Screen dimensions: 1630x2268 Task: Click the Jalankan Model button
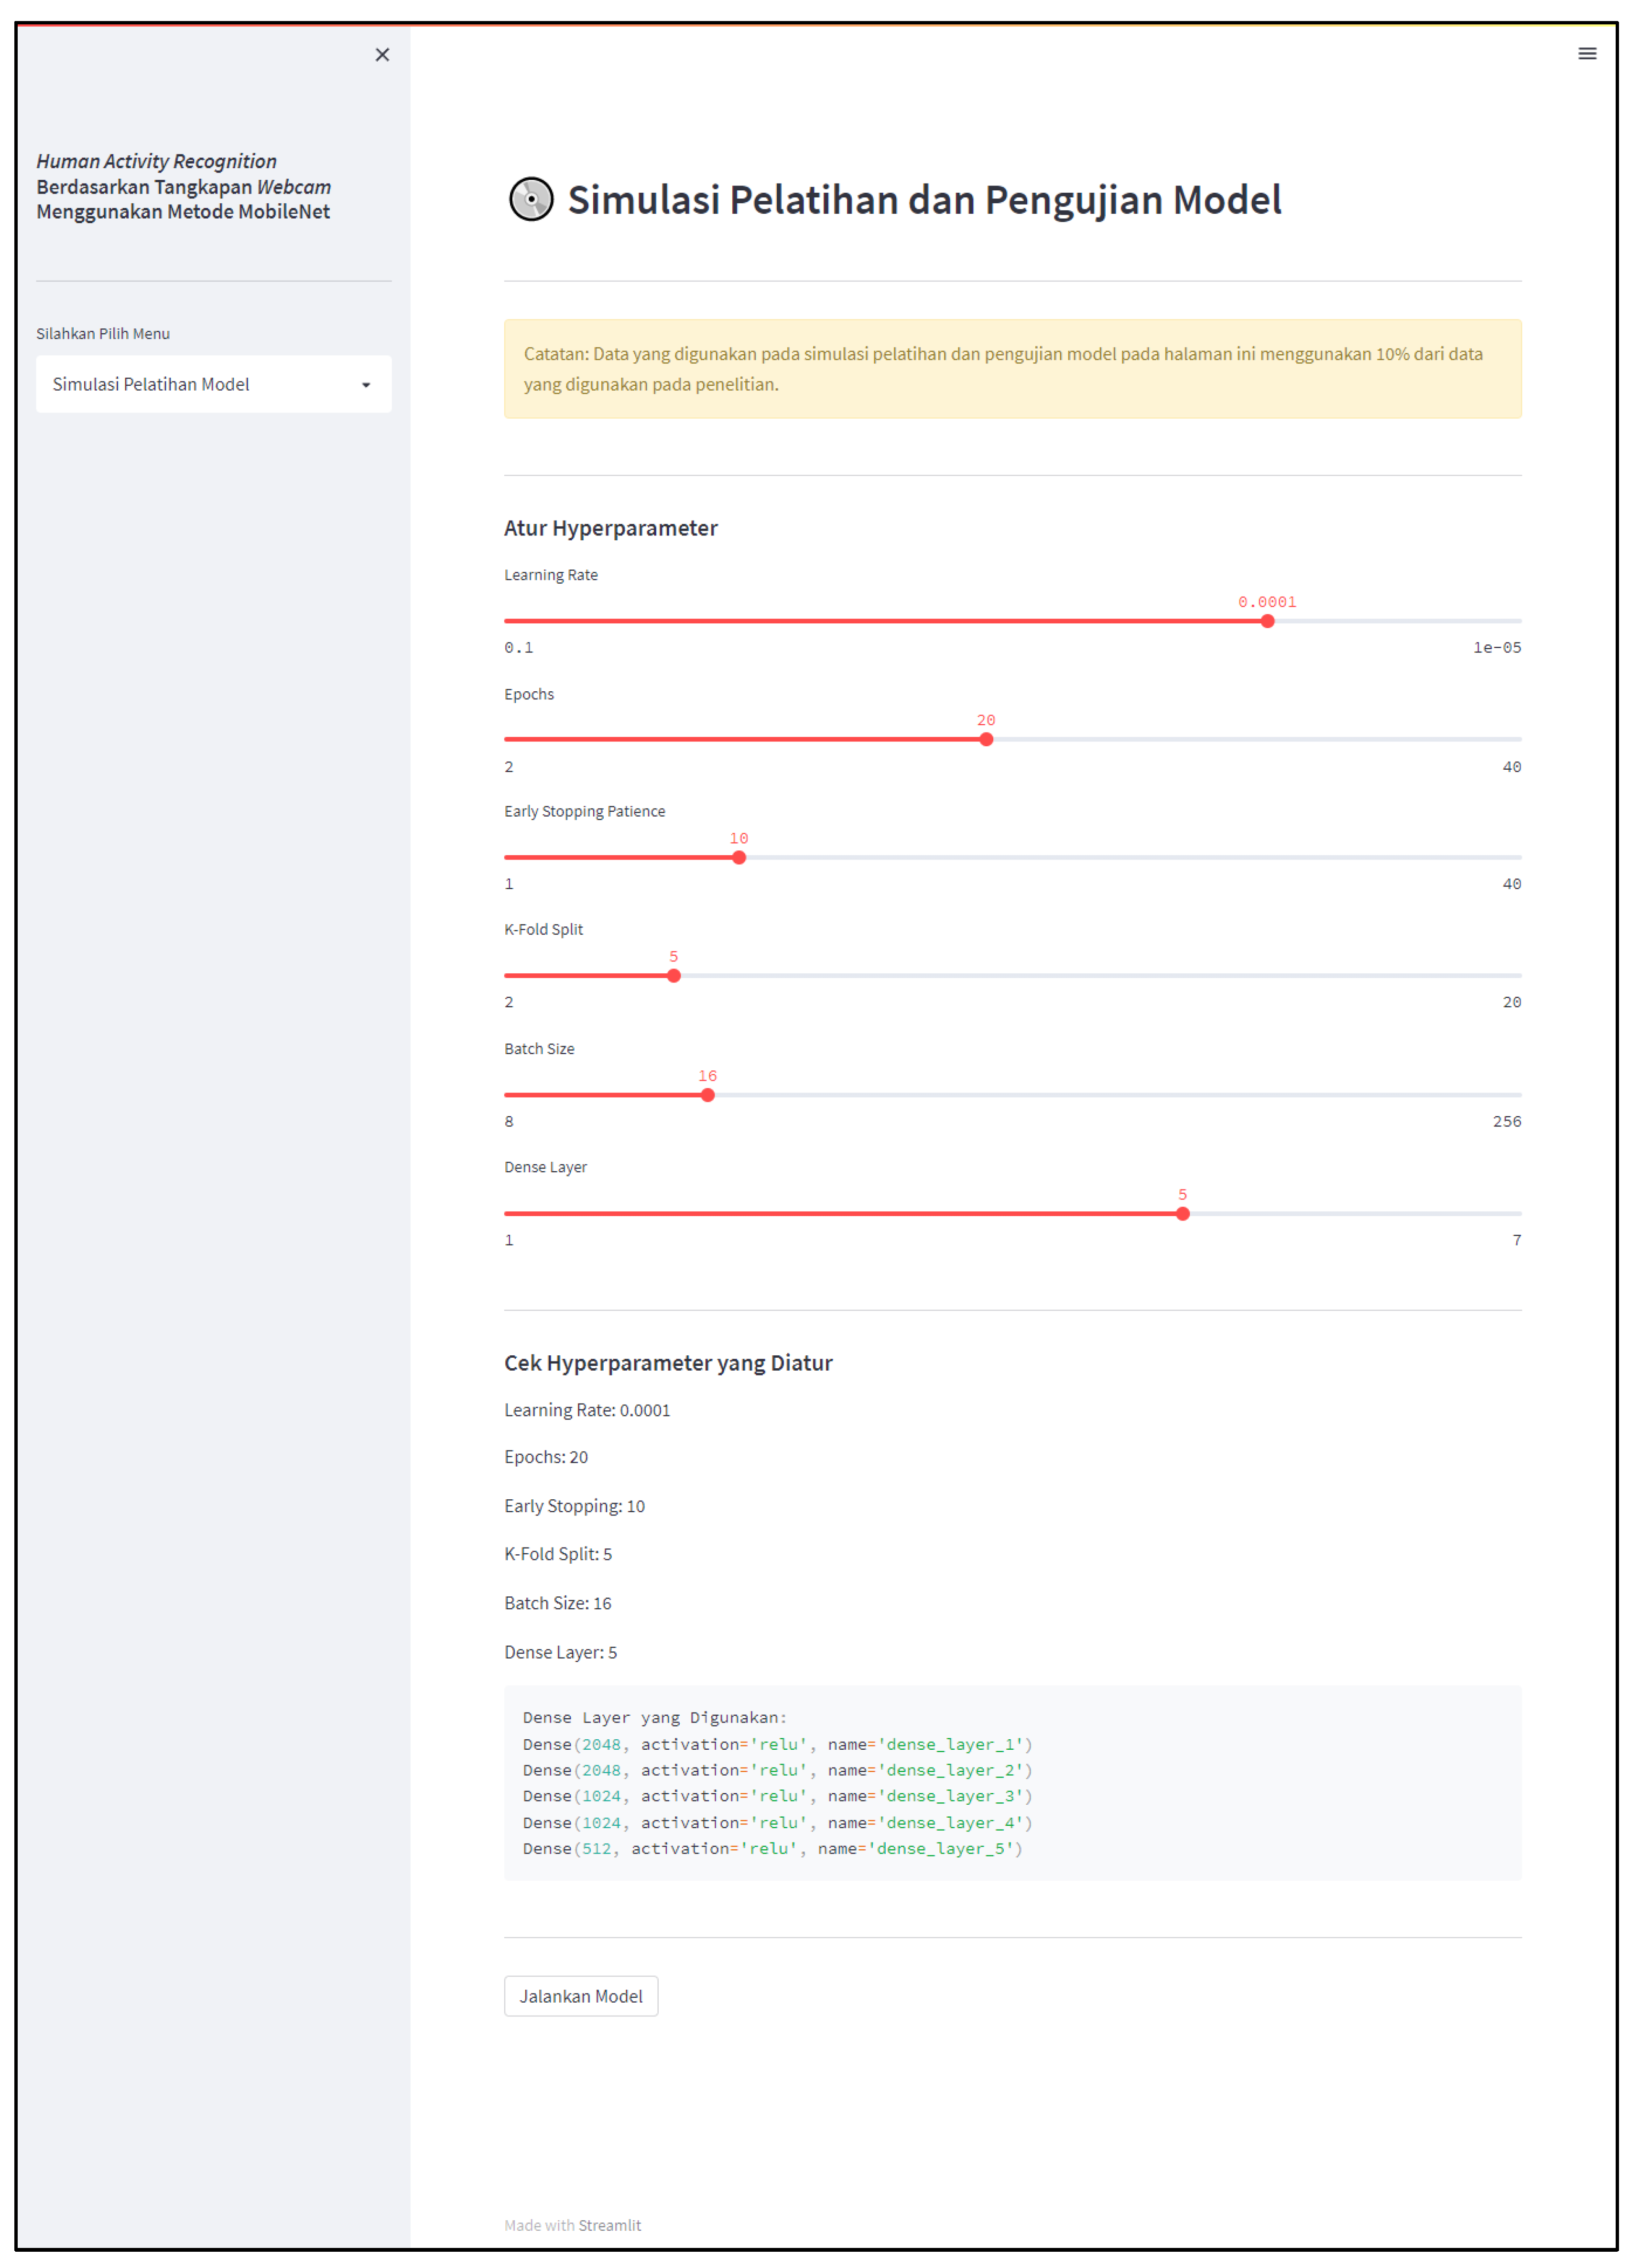[x=580, y=1996]
